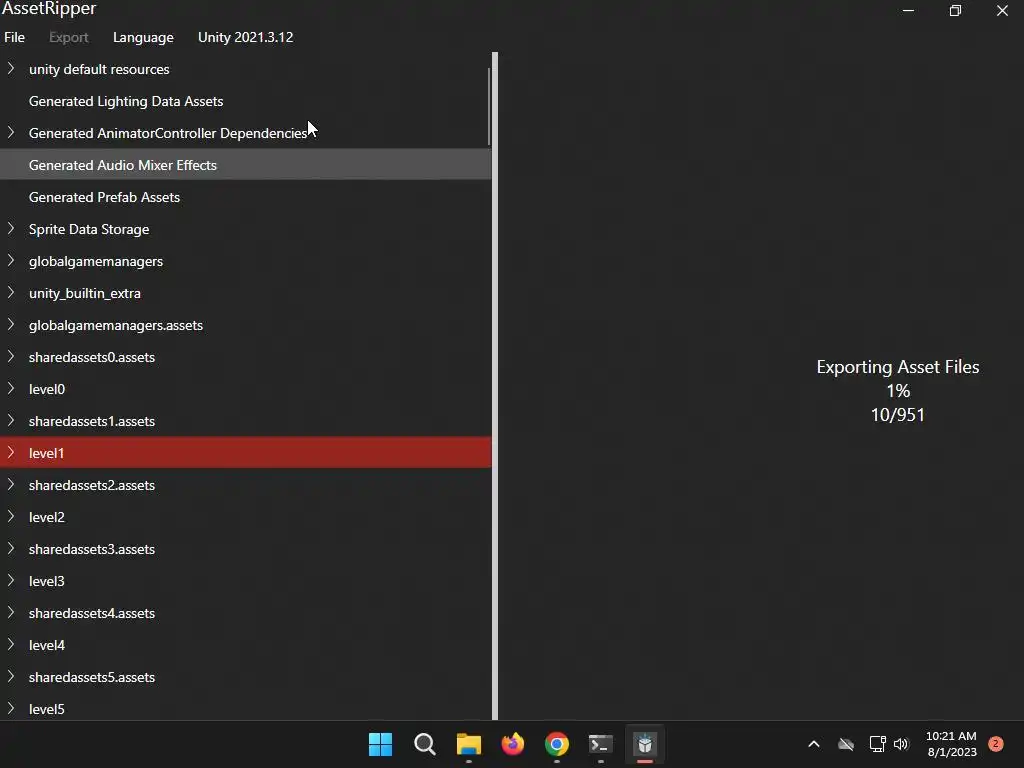Open the File menu
Image resolution: width=1024 pixels, height=768 pixels.
(x=14, y=37)
